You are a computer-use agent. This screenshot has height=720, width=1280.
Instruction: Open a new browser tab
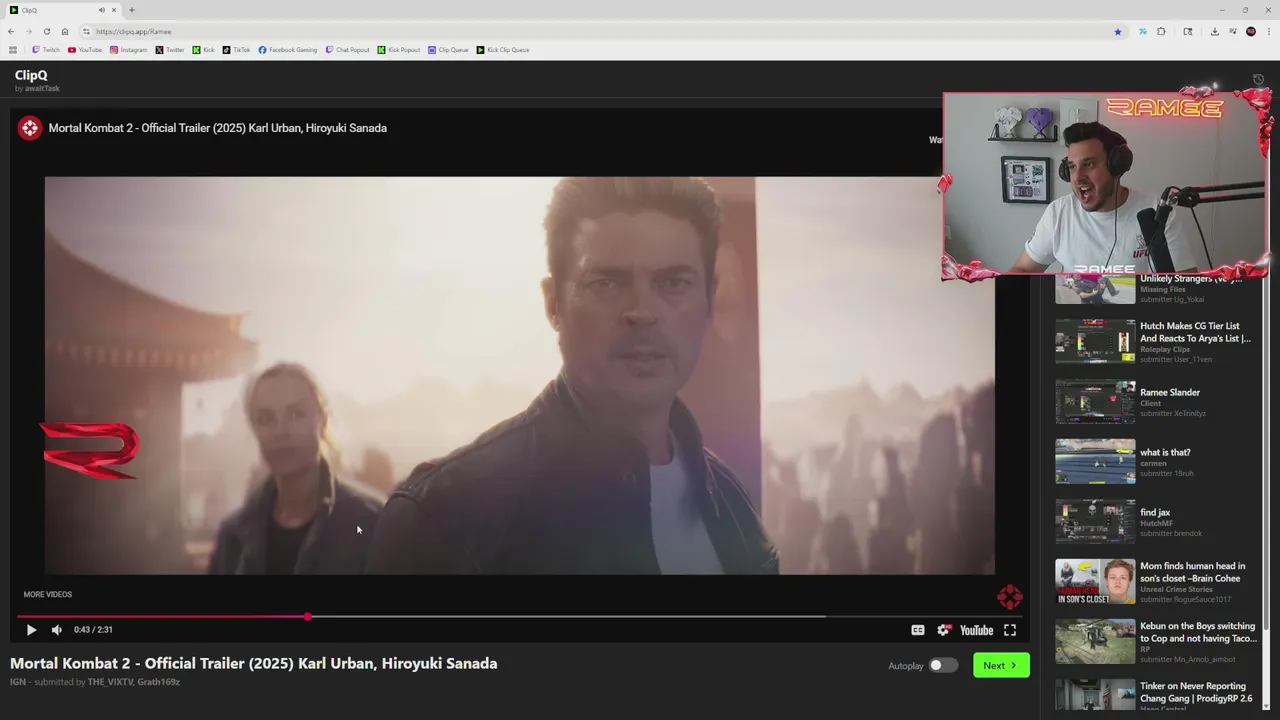click(x=132, y=10)
